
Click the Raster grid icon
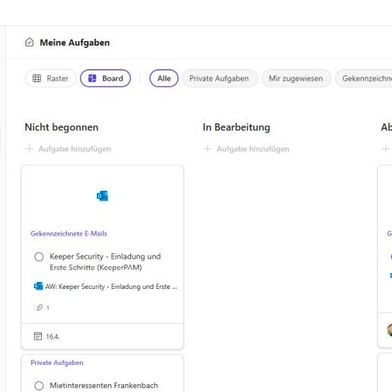[x=37, y=78]
